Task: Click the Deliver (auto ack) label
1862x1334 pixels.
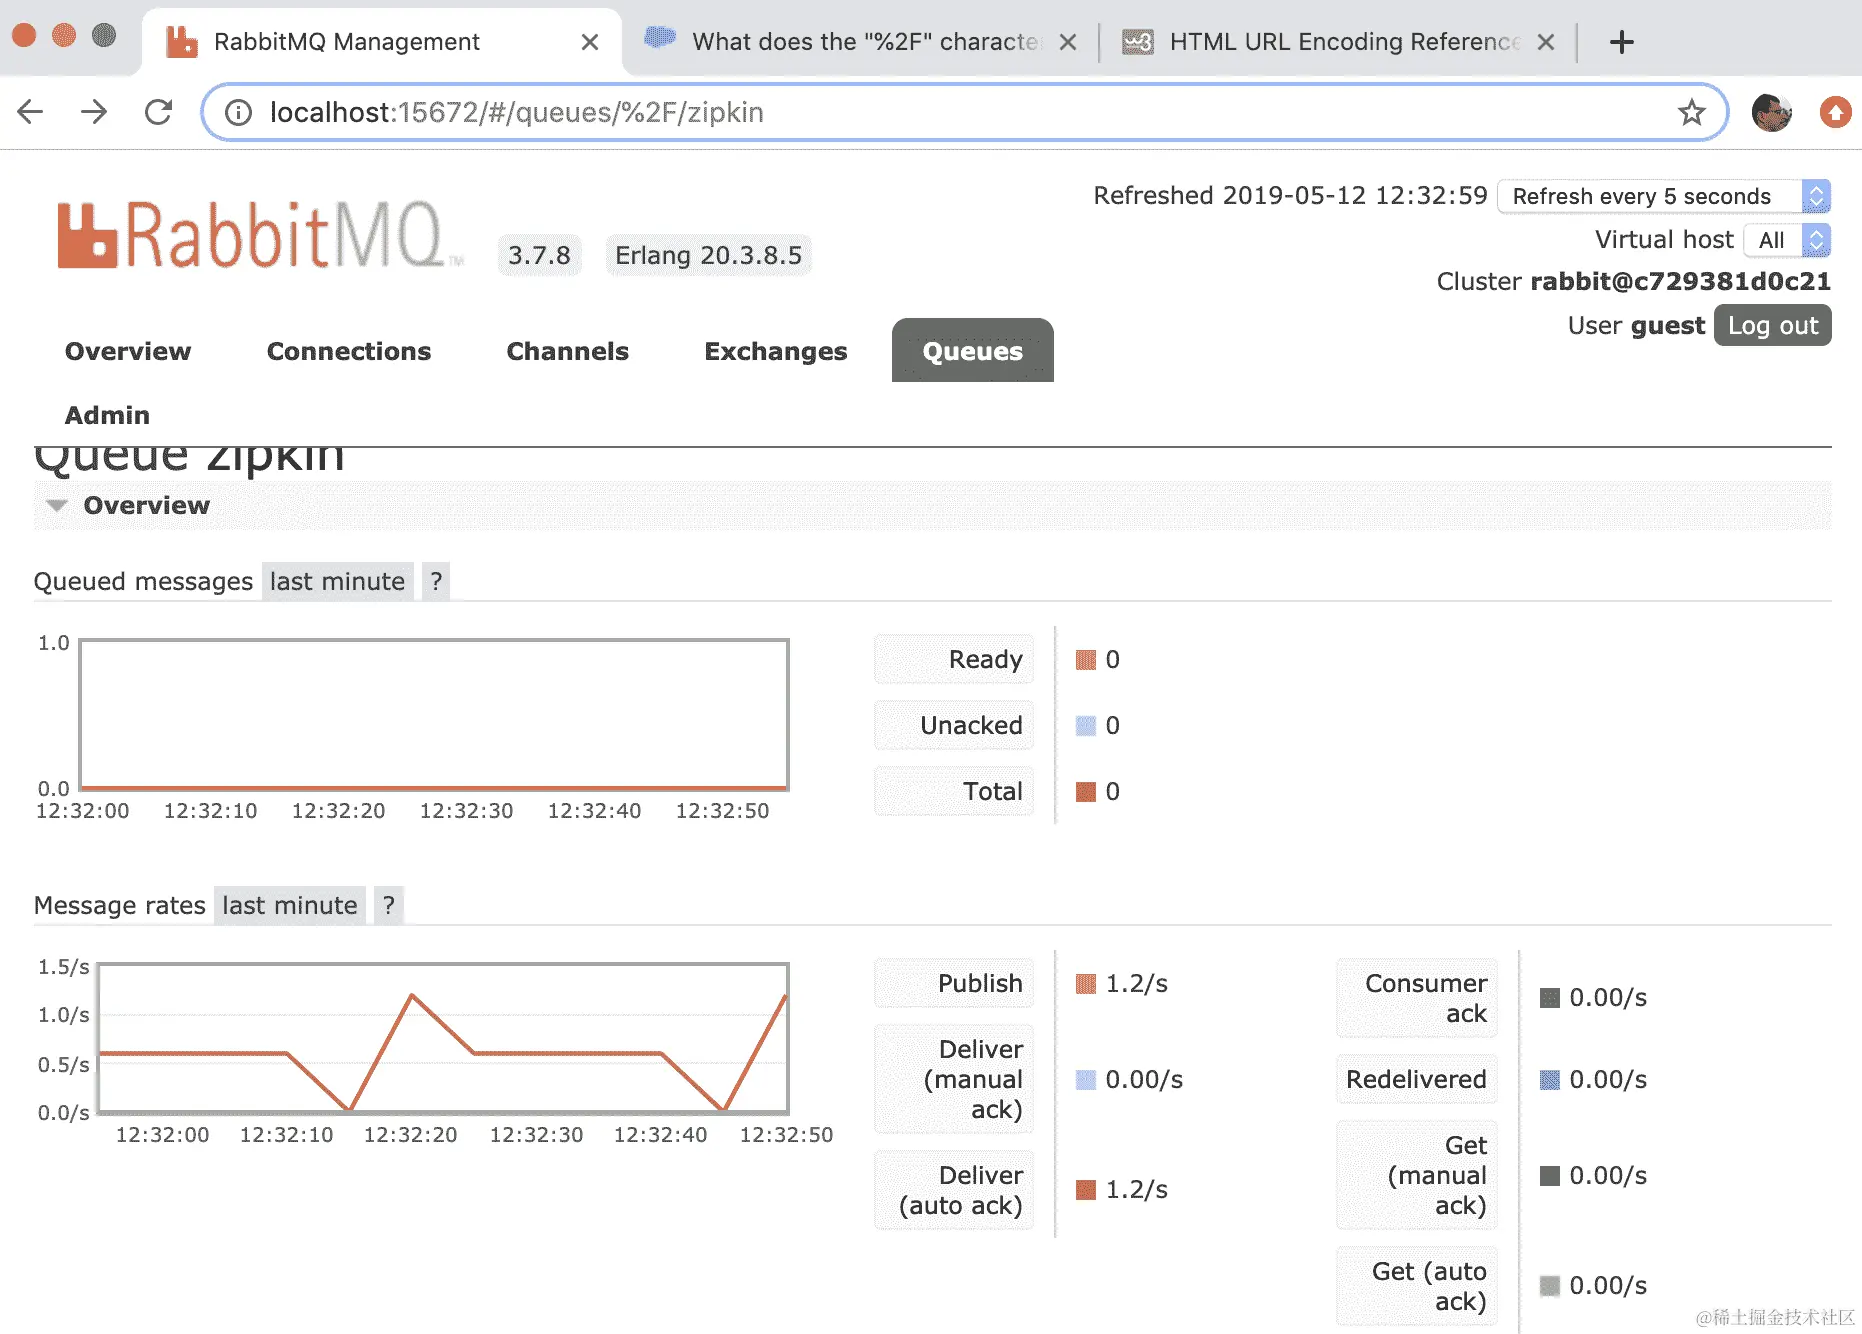Action: (954, 1190)
